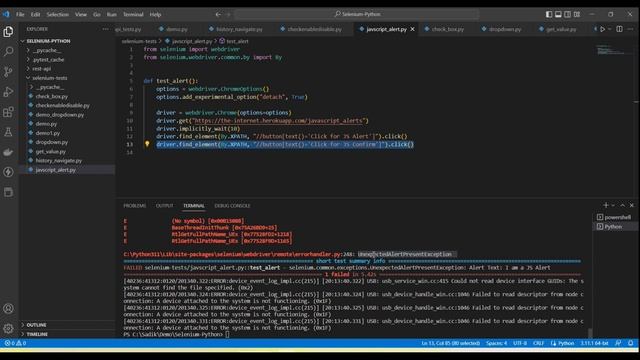This screenshot has height=360, width=640.
Task: Switch to the DEBUG CONSOLE panel tab
Action: point(232,206)
